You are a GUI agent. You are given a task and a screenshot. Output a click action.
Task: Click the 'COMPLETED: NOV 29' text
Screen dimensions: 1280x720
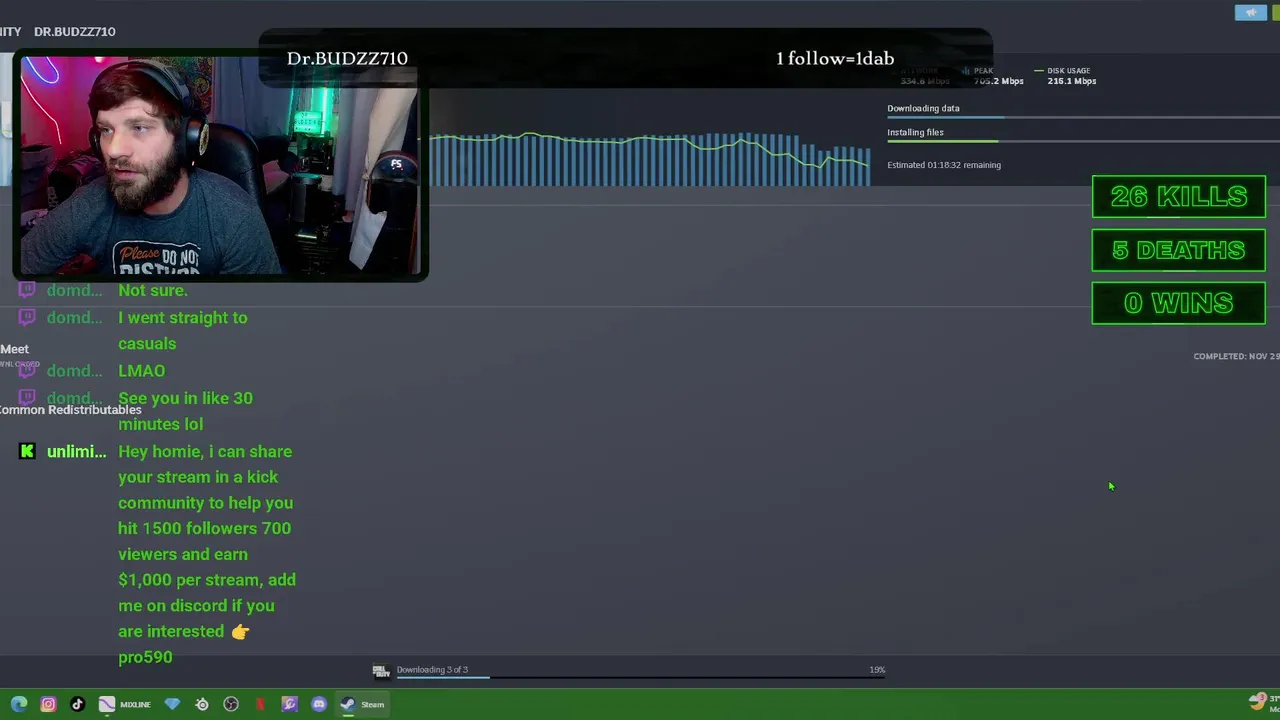1236,356
